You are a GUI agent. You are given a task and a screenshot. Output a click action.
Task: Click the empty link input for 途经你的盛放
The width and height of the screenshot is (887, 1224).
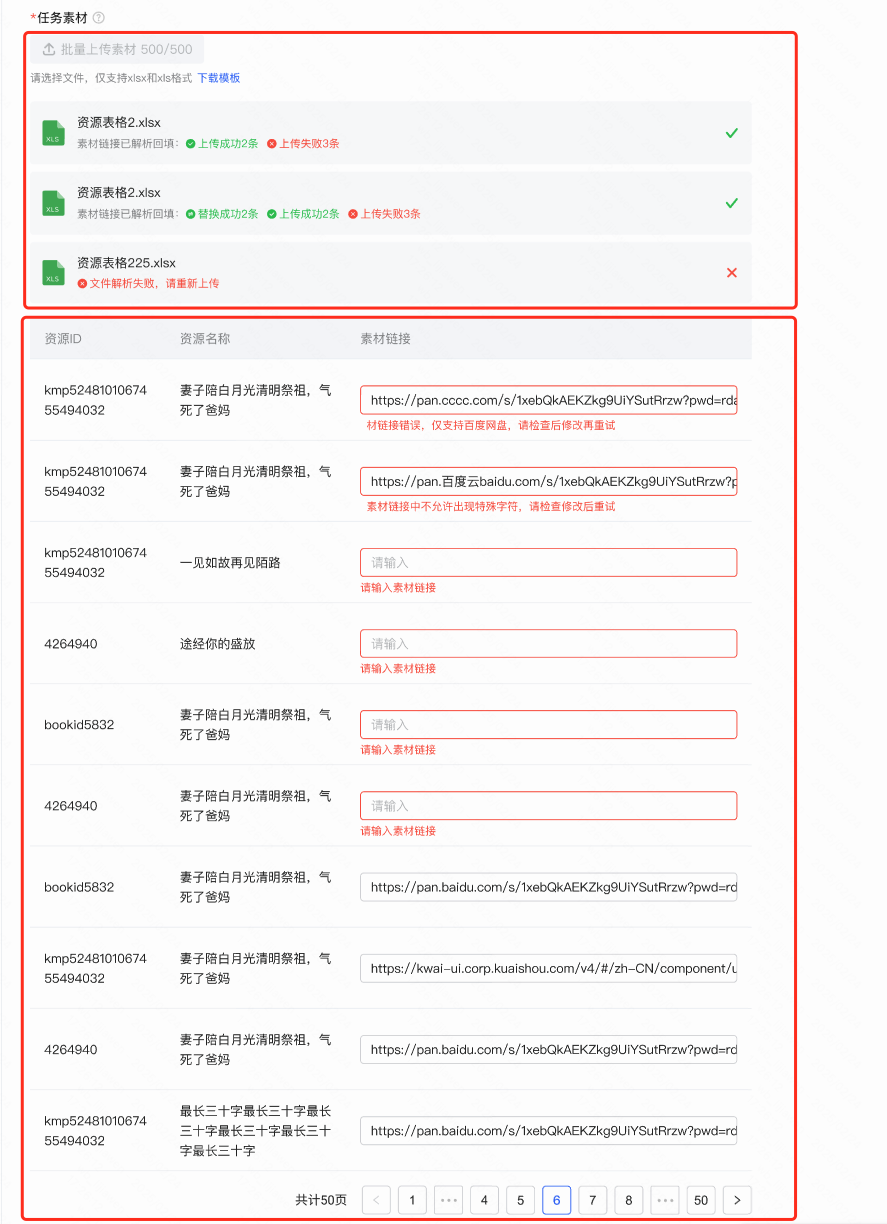(x=548, y=643)
